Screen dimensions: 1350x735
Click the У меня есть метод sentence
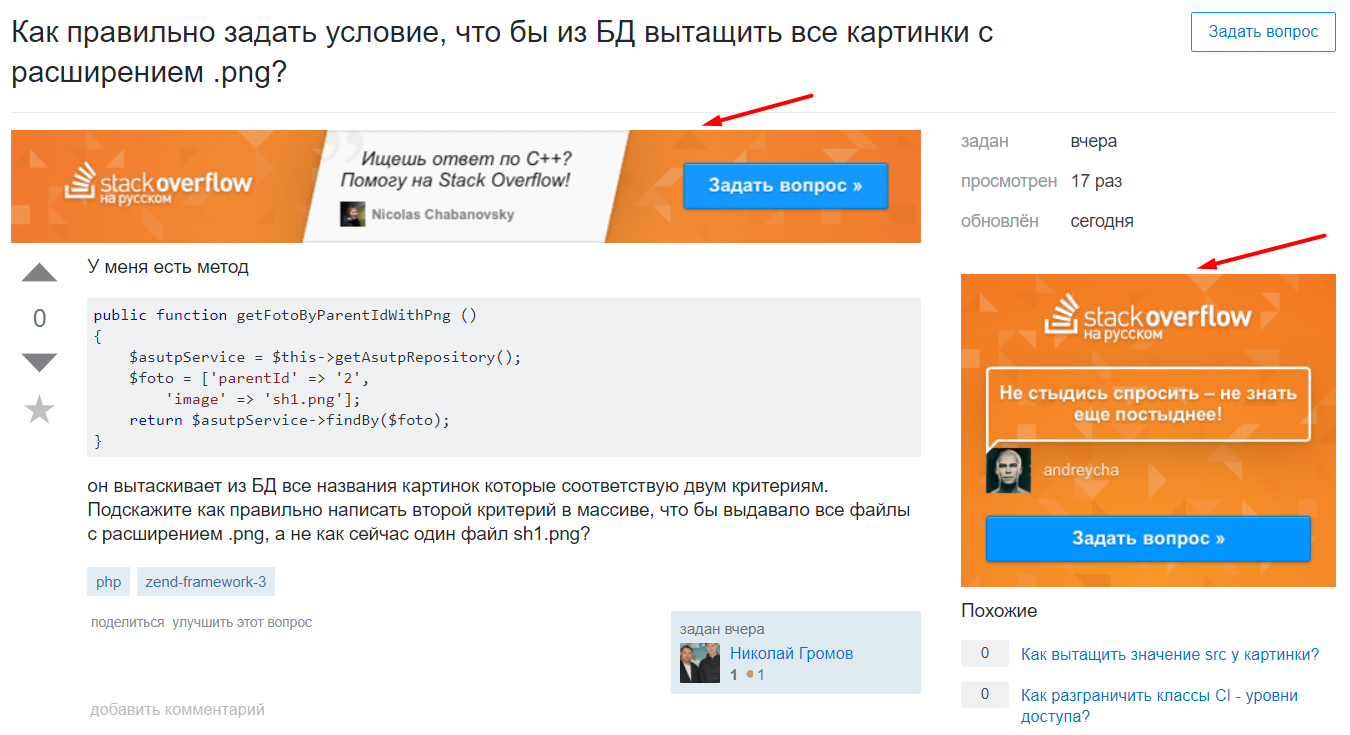click(x=168, y=267)
